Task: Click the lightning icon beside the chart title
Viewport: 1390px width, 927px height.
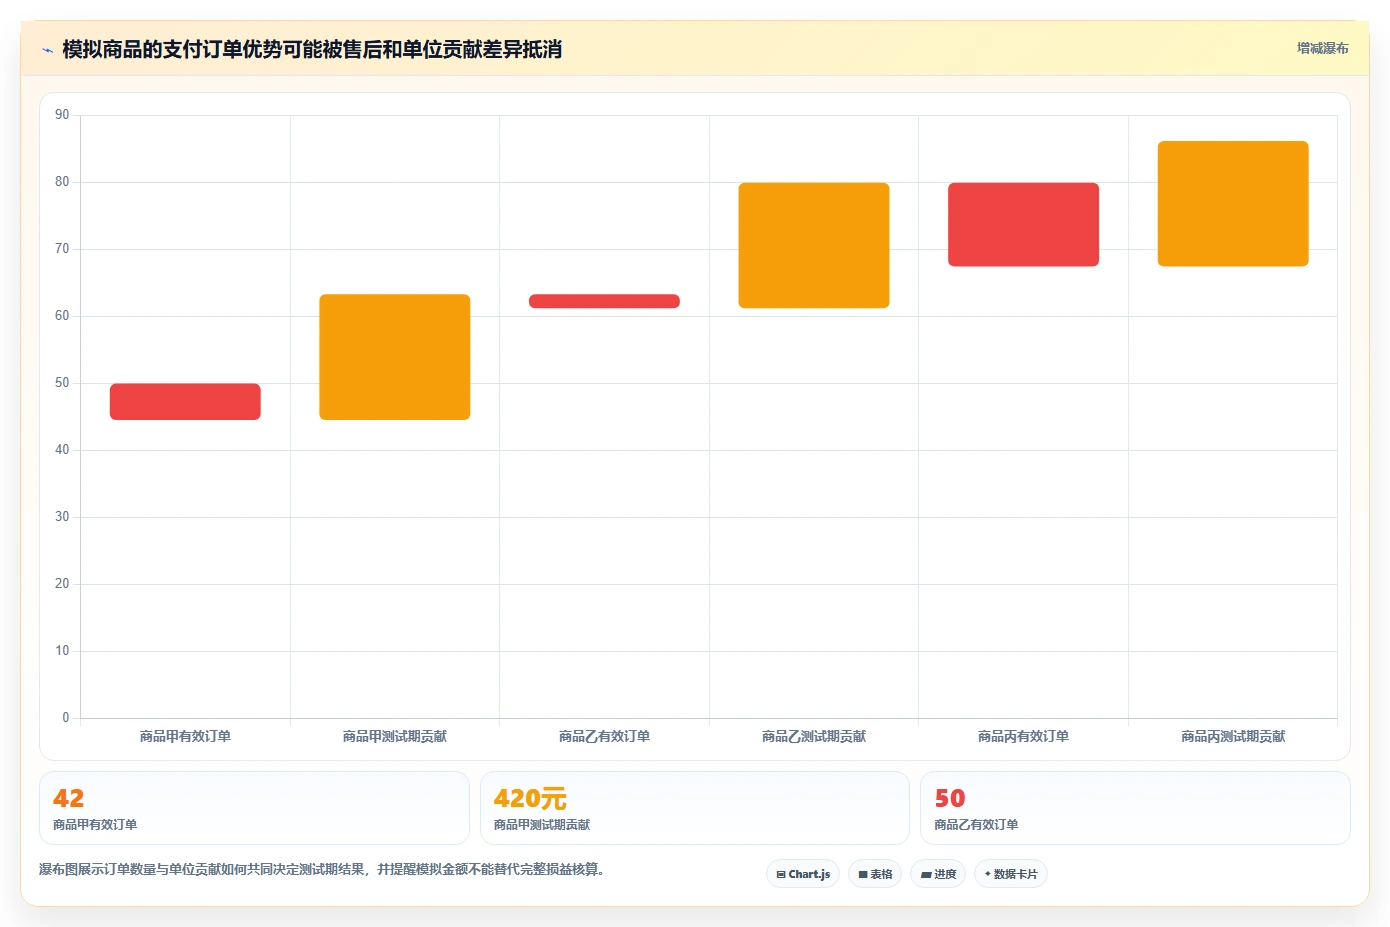Action: 47,50
